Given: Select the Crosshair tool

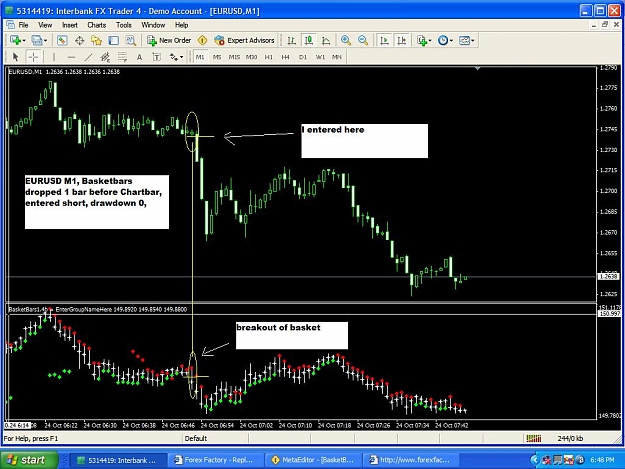Looking at the screenshot, I should (x=33, y=57).
